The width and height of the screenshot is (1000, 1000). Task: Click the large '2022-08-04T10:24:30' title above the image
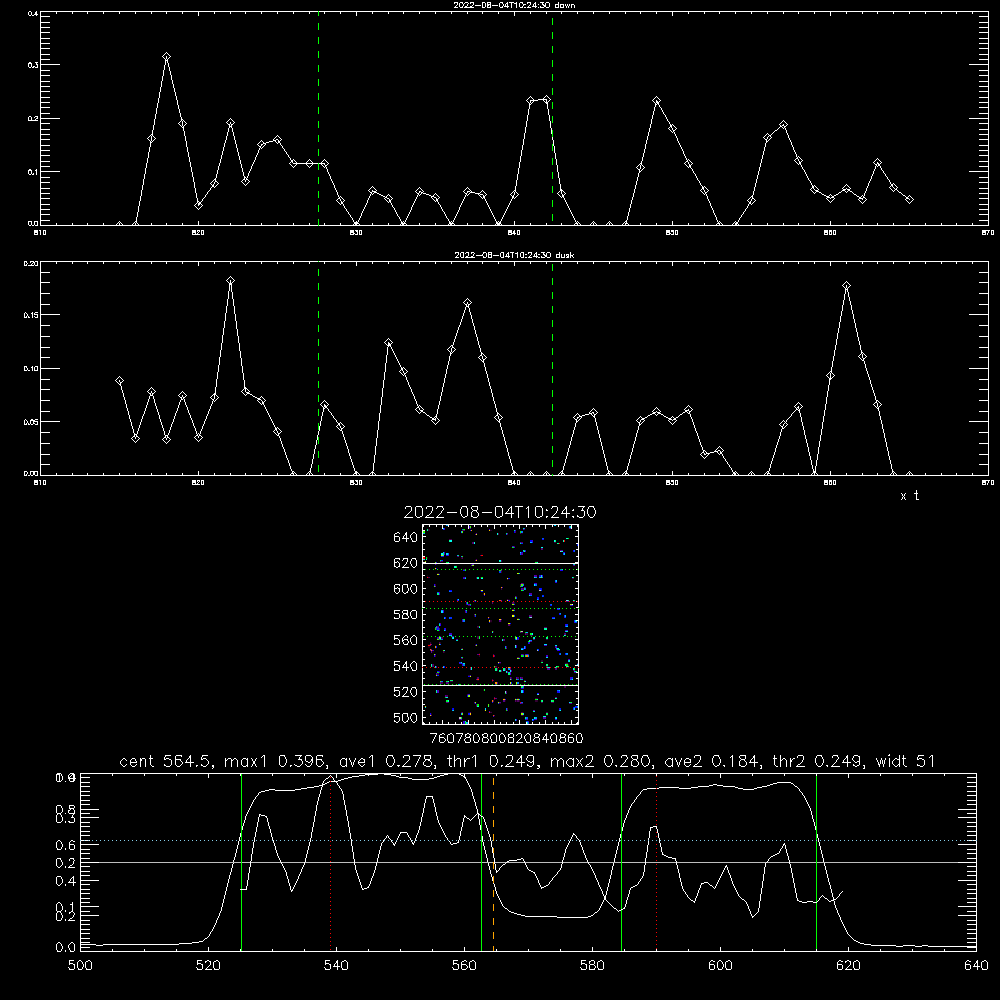(500, 512)
